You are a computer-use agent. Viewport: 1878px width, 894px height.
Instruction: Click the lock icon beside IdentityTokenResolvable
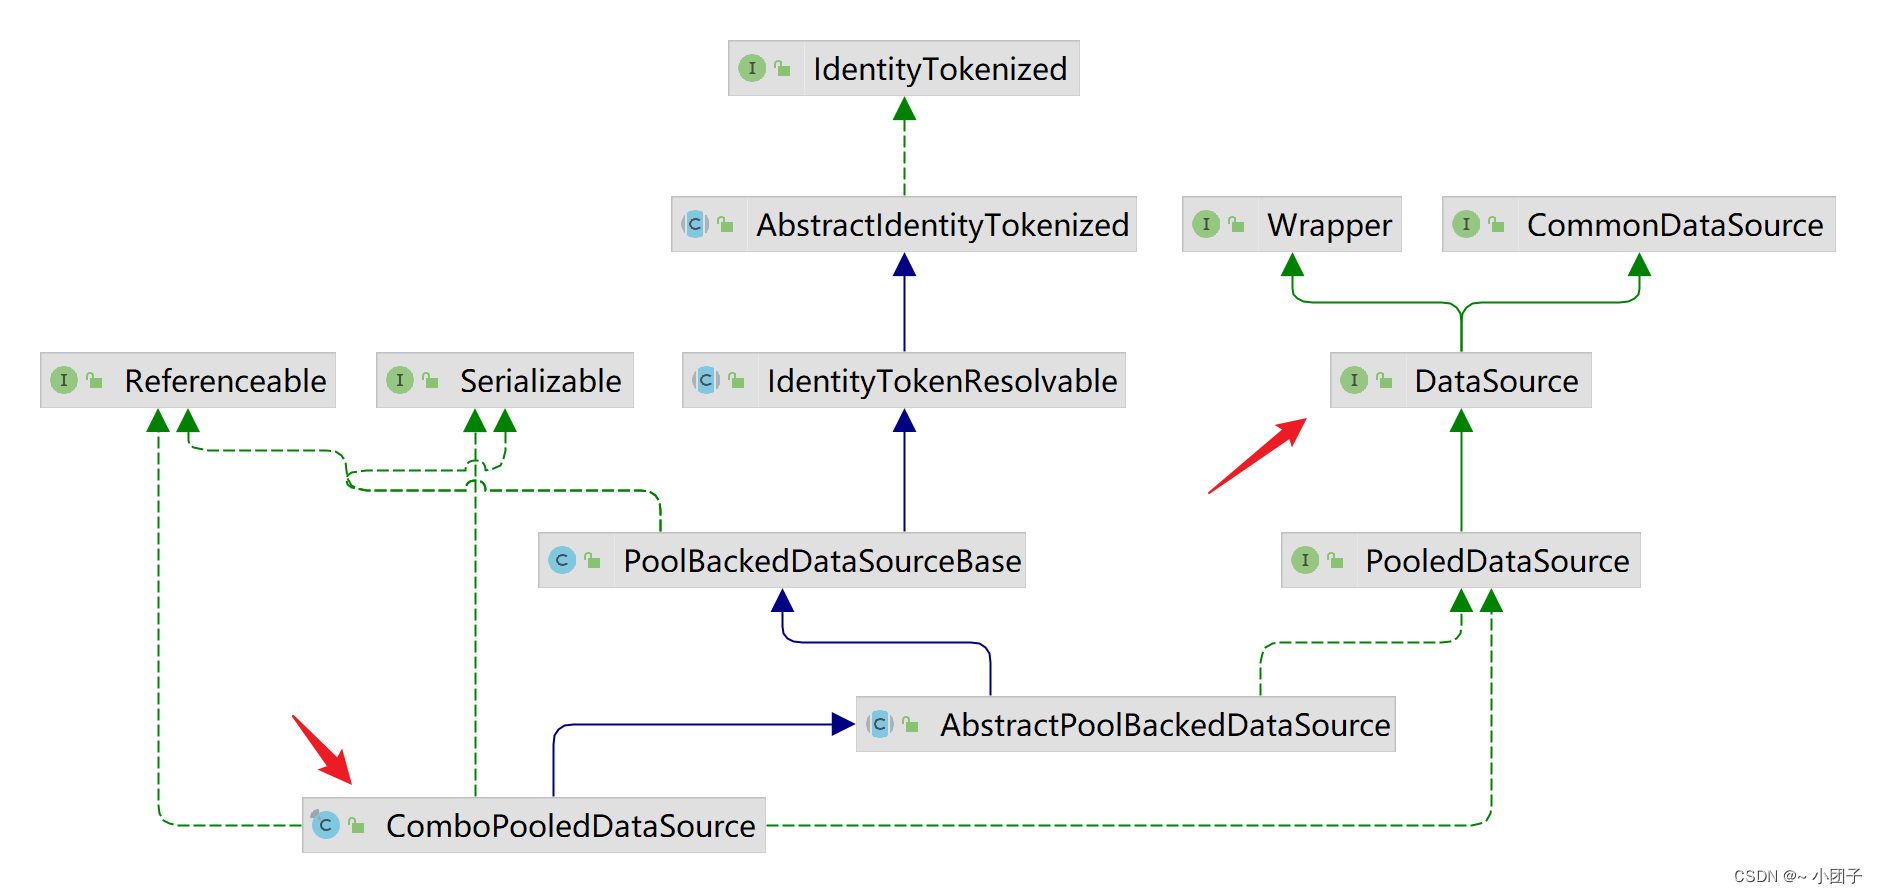[737, 380]
